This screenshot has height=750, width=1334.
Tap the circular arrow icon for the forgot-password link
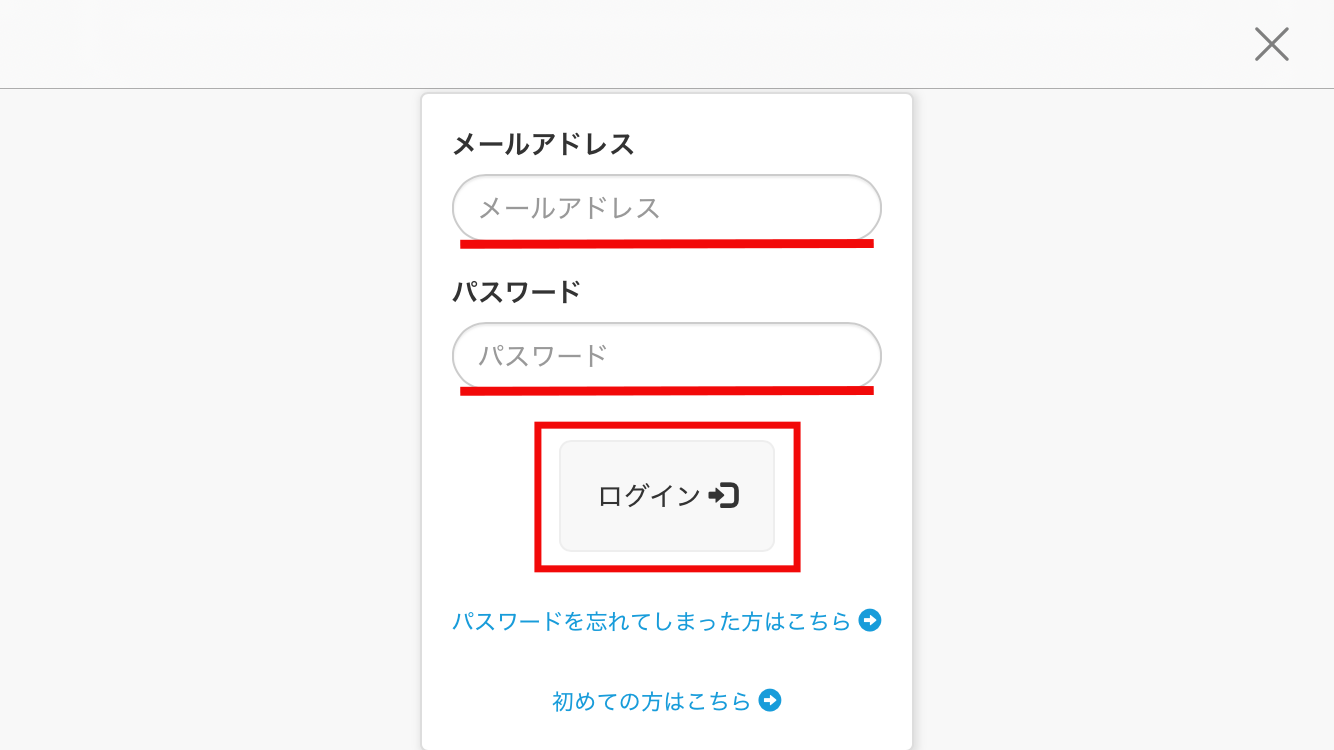click(x=871, y=621)
